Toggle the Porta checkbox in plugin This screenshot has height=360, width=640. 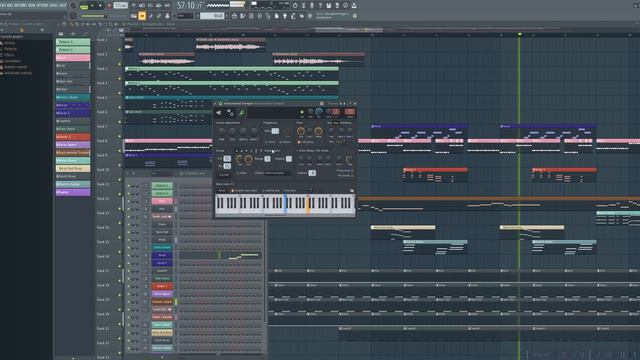tap(266, 142)
